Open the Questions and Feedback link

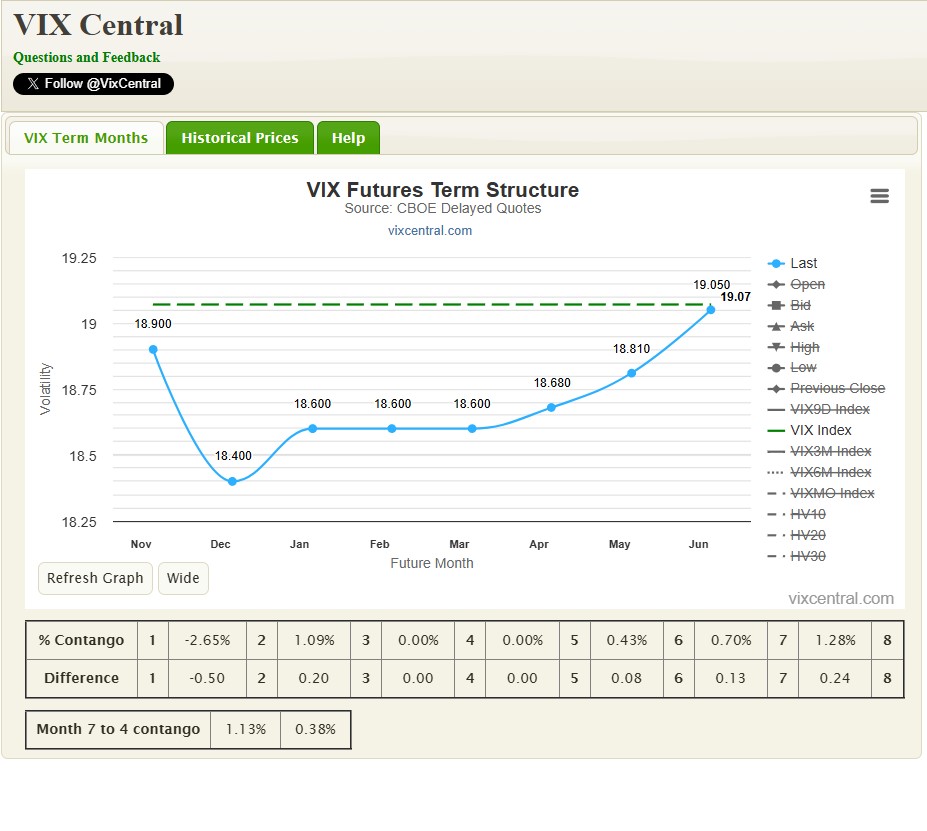(86, 57)
